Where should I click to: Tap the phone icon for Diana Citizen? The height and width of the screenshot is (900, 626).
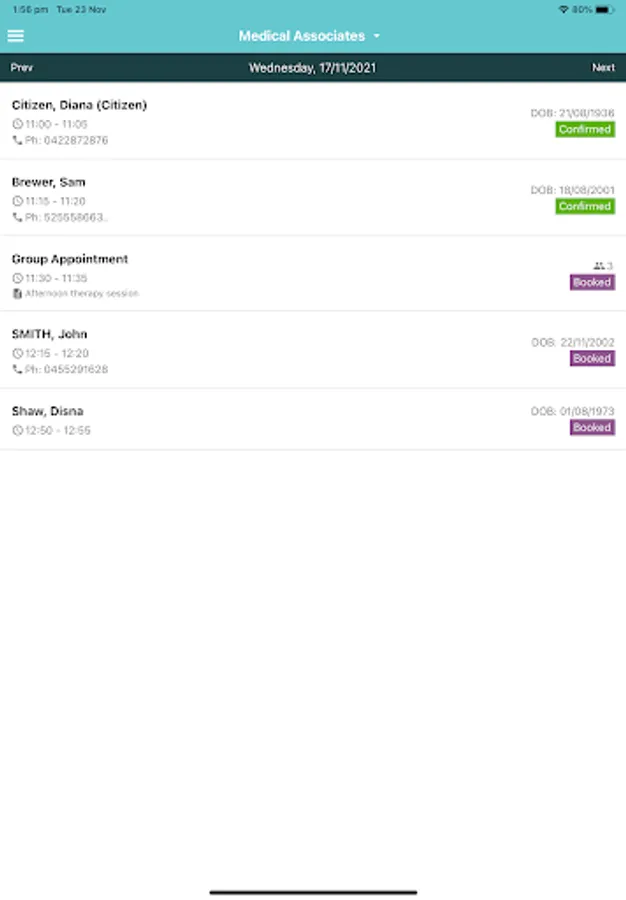tap(17, 141)
